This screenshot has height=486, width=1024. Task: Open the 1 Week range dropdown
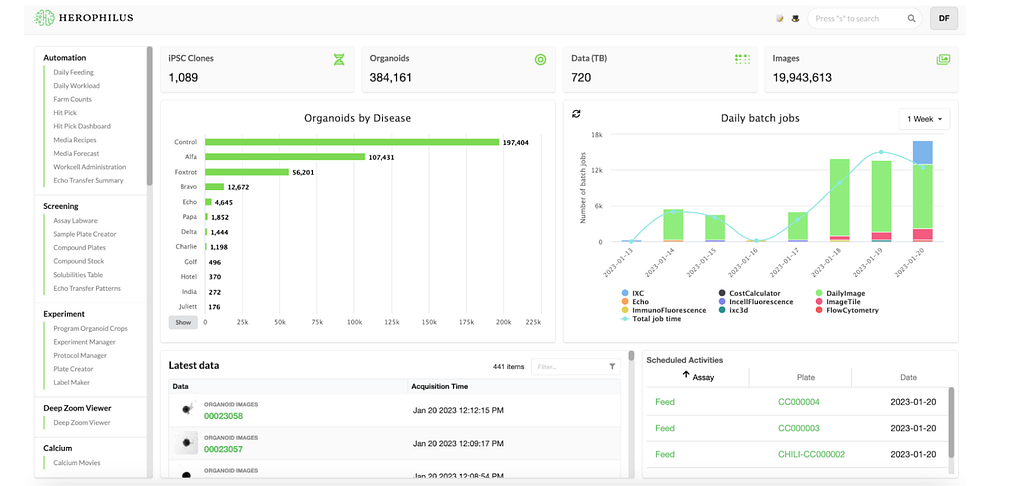[x=924, y=119]
